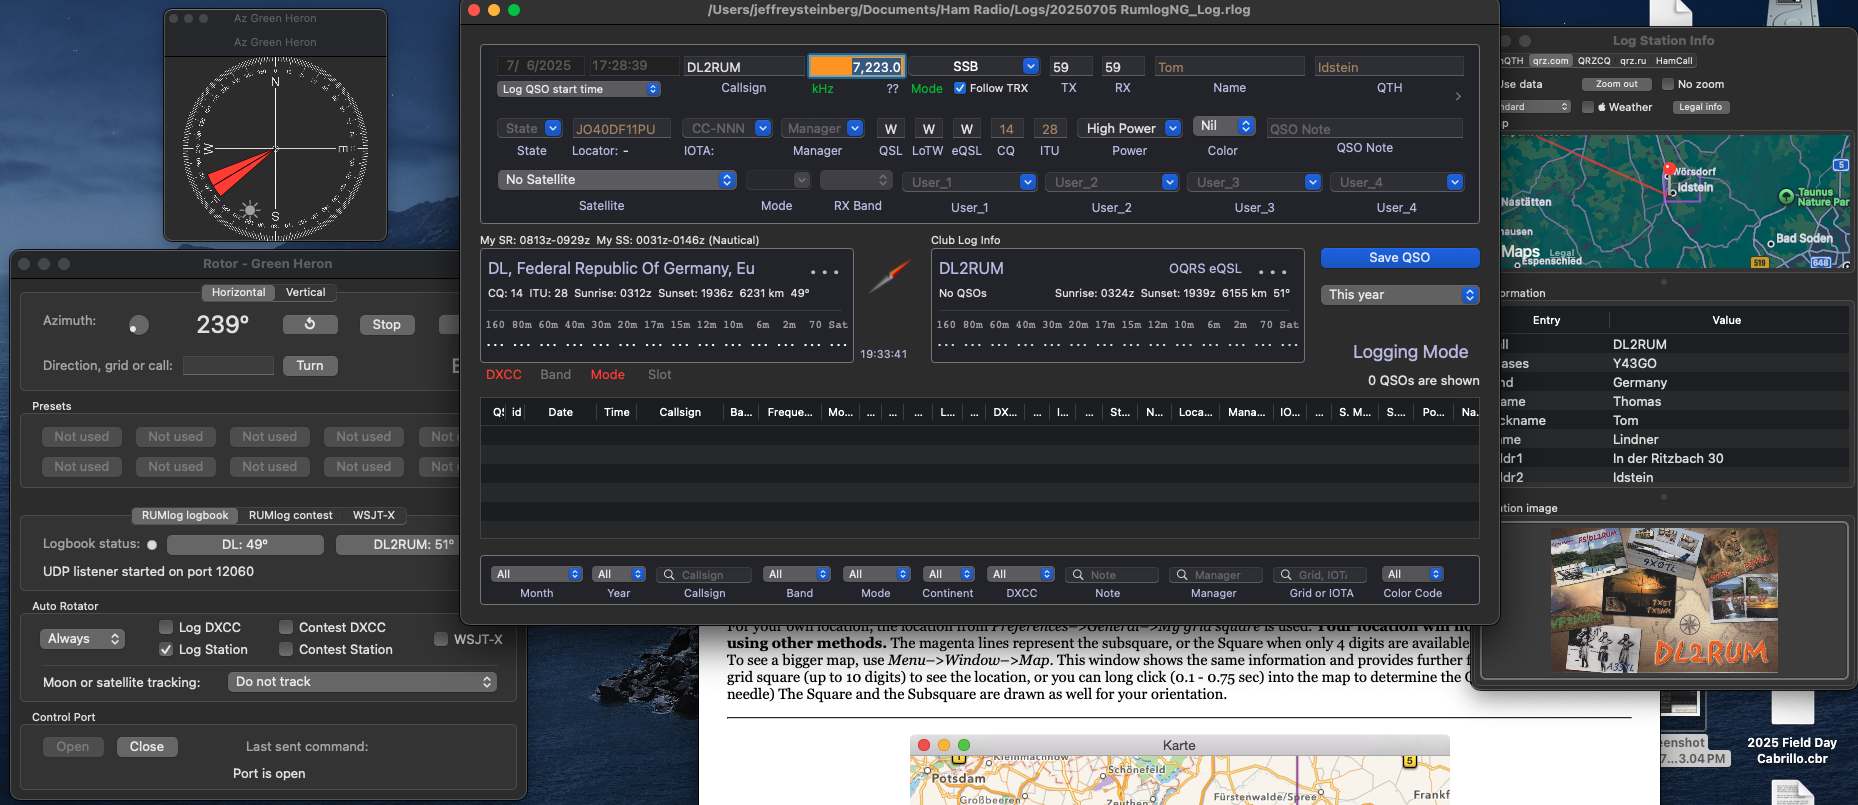Click the rotor Stop button
1858x805 pixels.
pyautogui.click(x=386, y=325)
